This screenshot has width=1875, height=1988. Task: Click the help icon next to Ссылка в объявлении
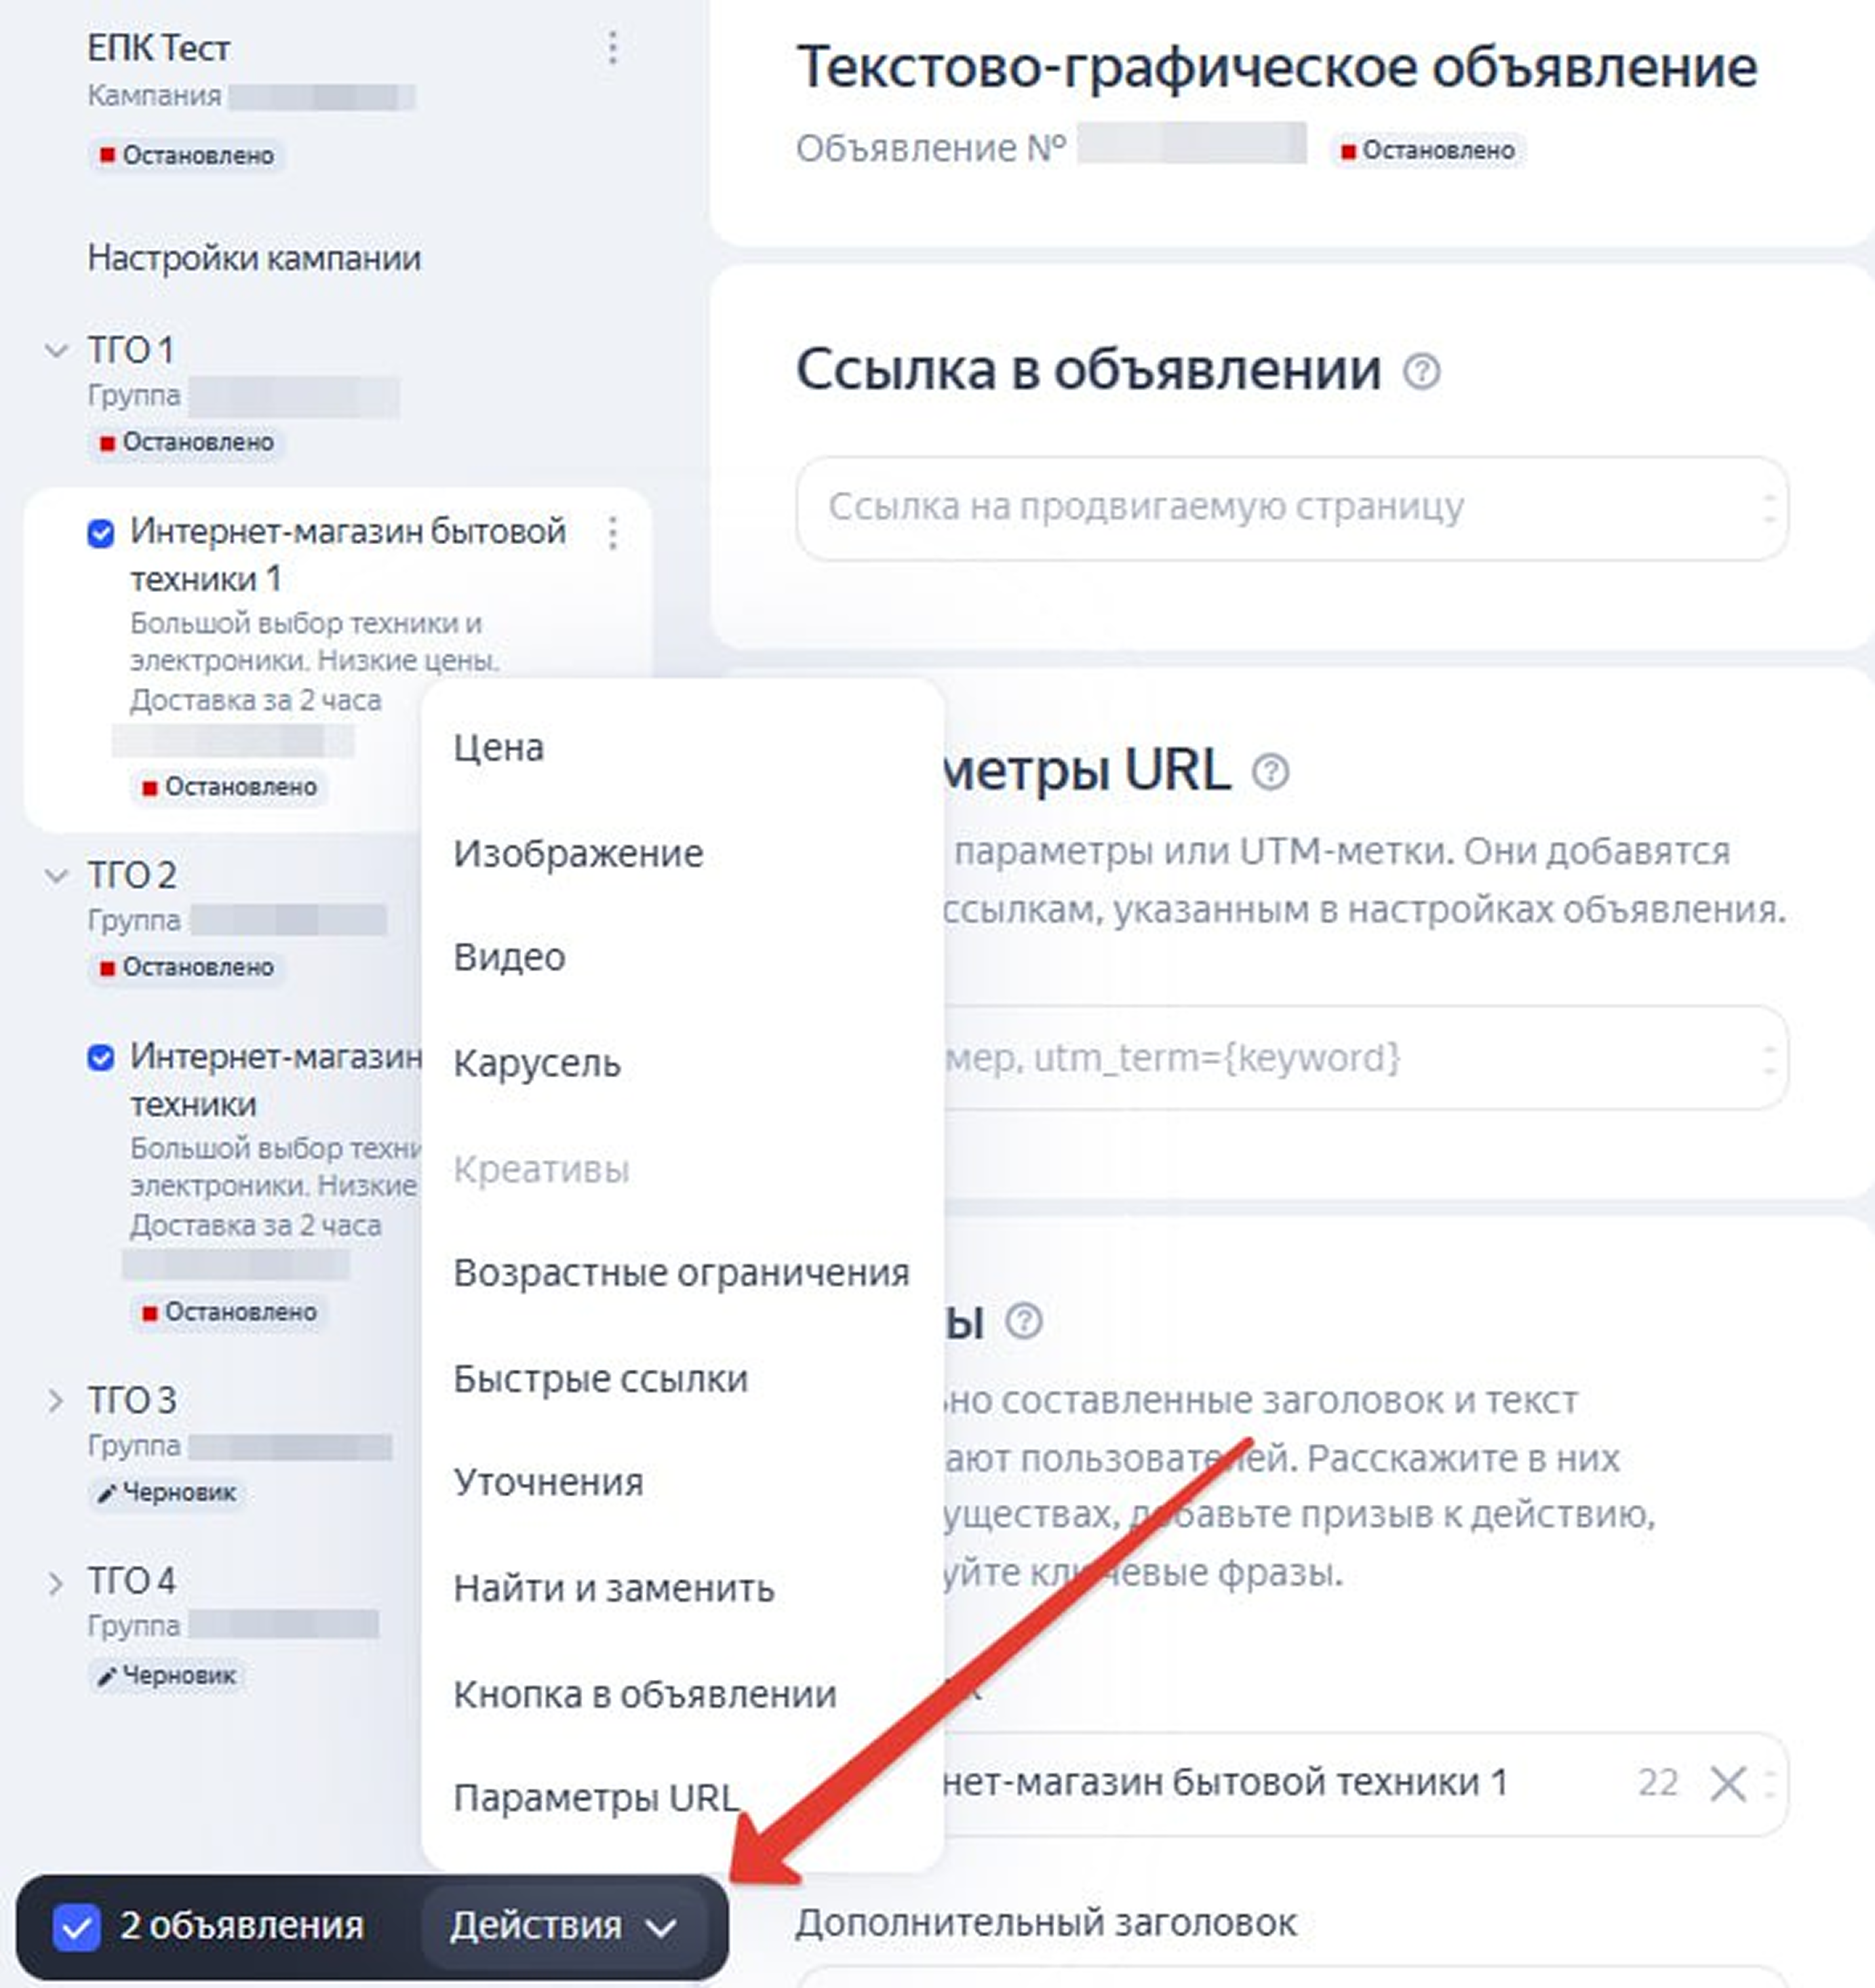coord(1421,372)
